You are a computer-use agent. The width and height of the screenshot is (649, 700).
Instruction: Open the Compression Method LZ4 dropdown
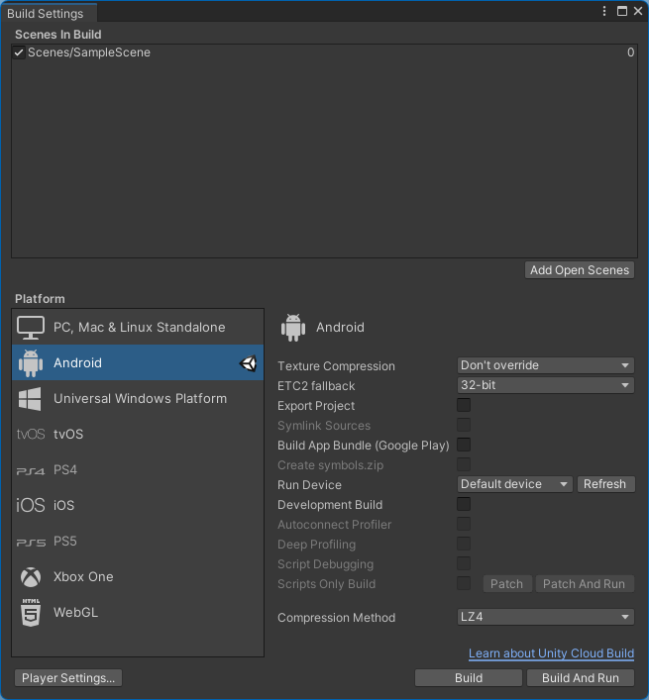[545, 617]
